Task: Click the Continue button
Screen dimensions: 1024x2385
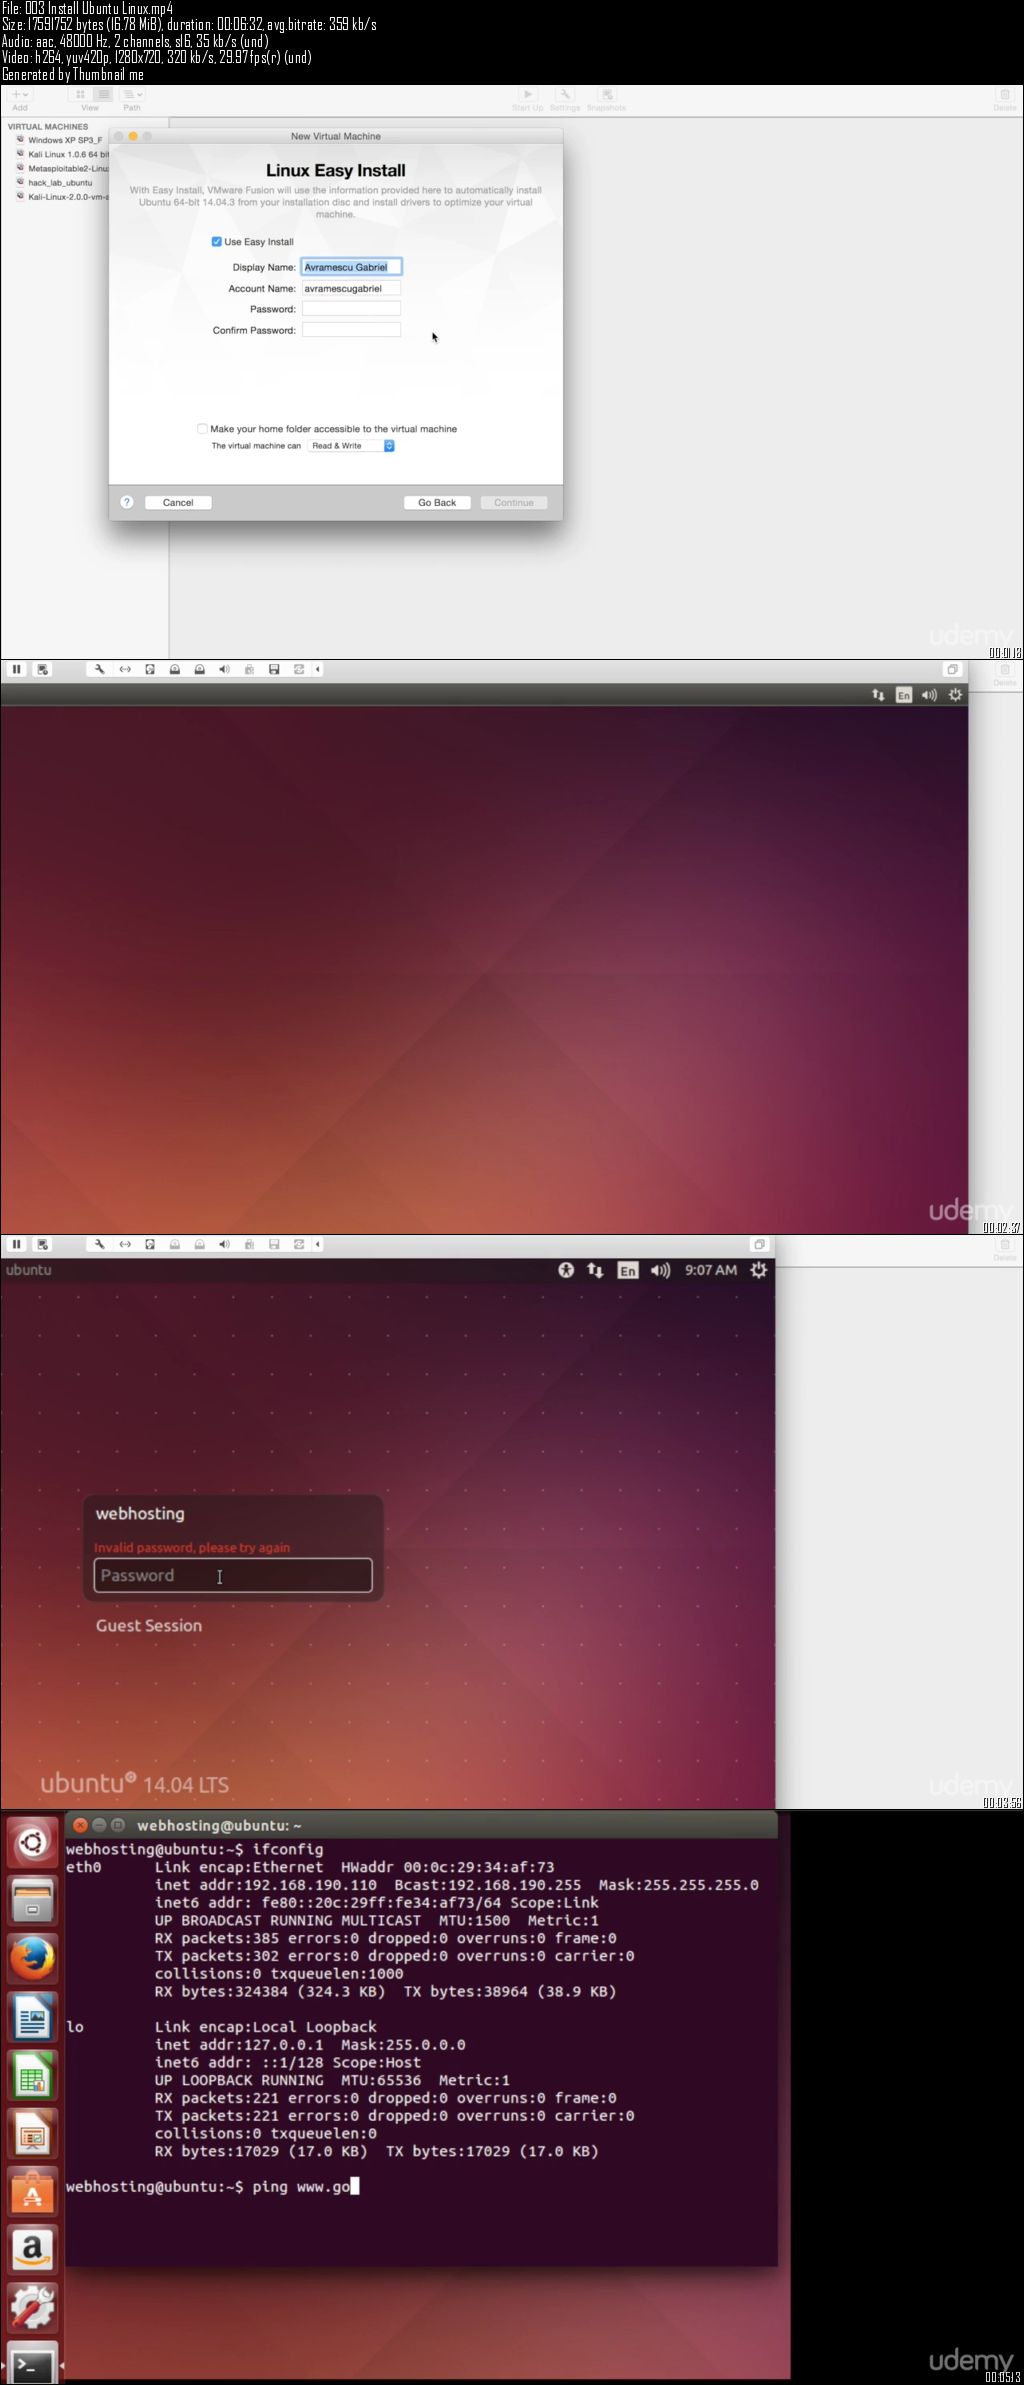Action: pyautogui.click(x=514, y=503)
